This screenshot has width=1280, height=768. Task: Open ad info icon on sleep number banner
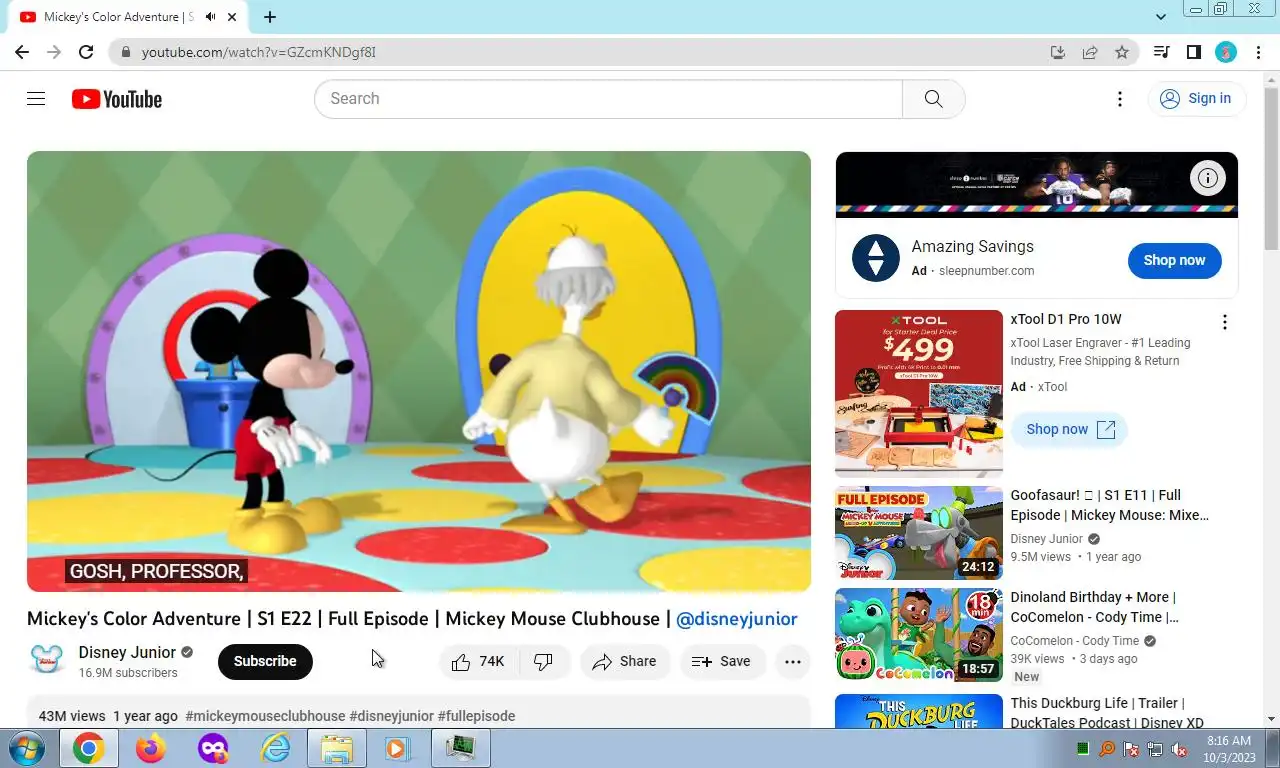pos(1208,179)
